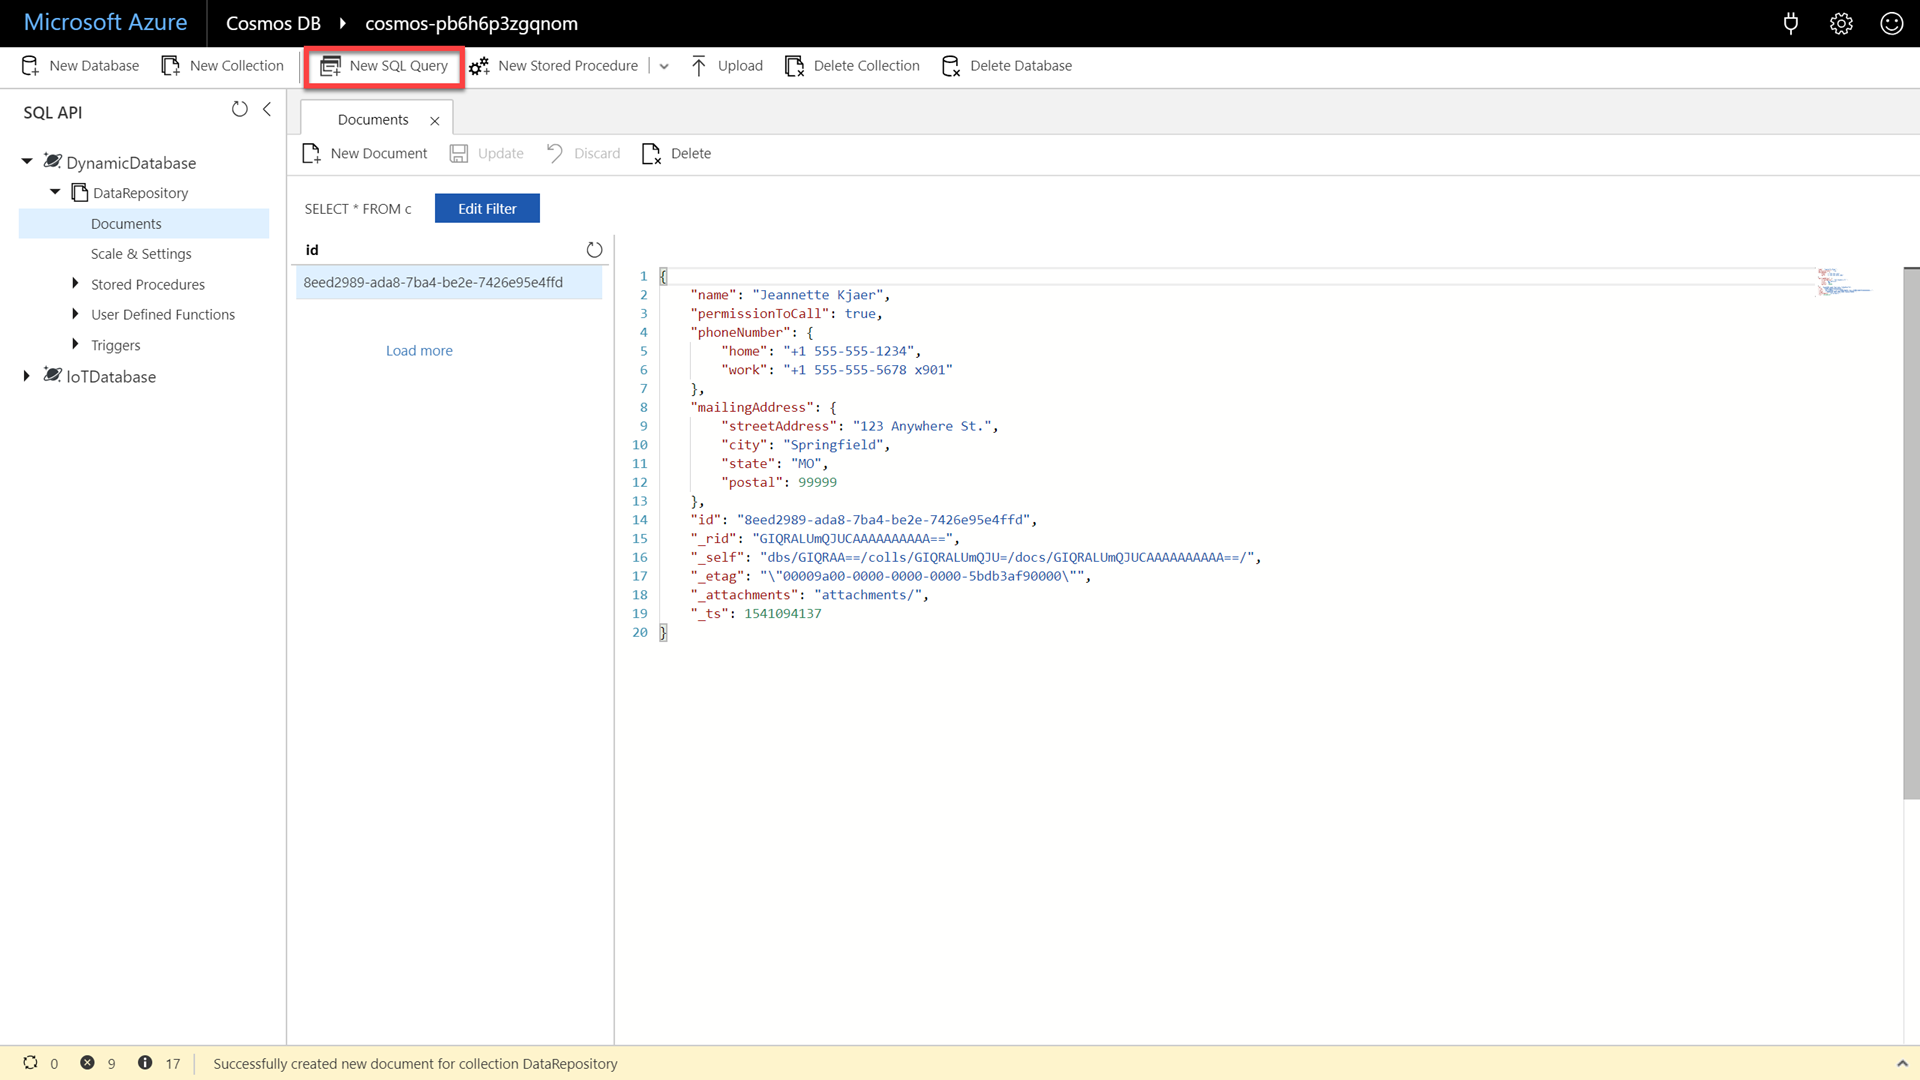Select Documents under DataRepository

point(144,224)
